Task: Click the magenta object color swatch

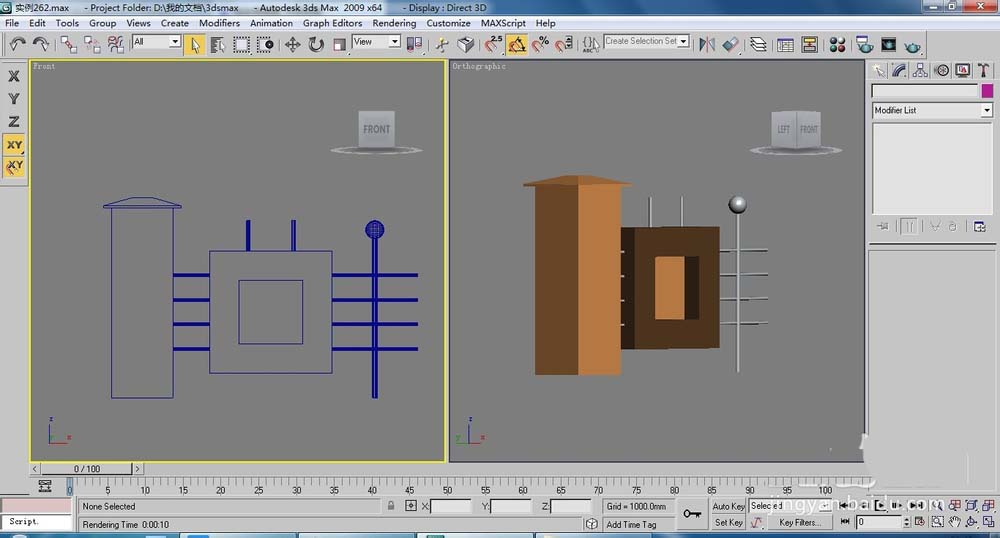Action: tap(987, 91)
